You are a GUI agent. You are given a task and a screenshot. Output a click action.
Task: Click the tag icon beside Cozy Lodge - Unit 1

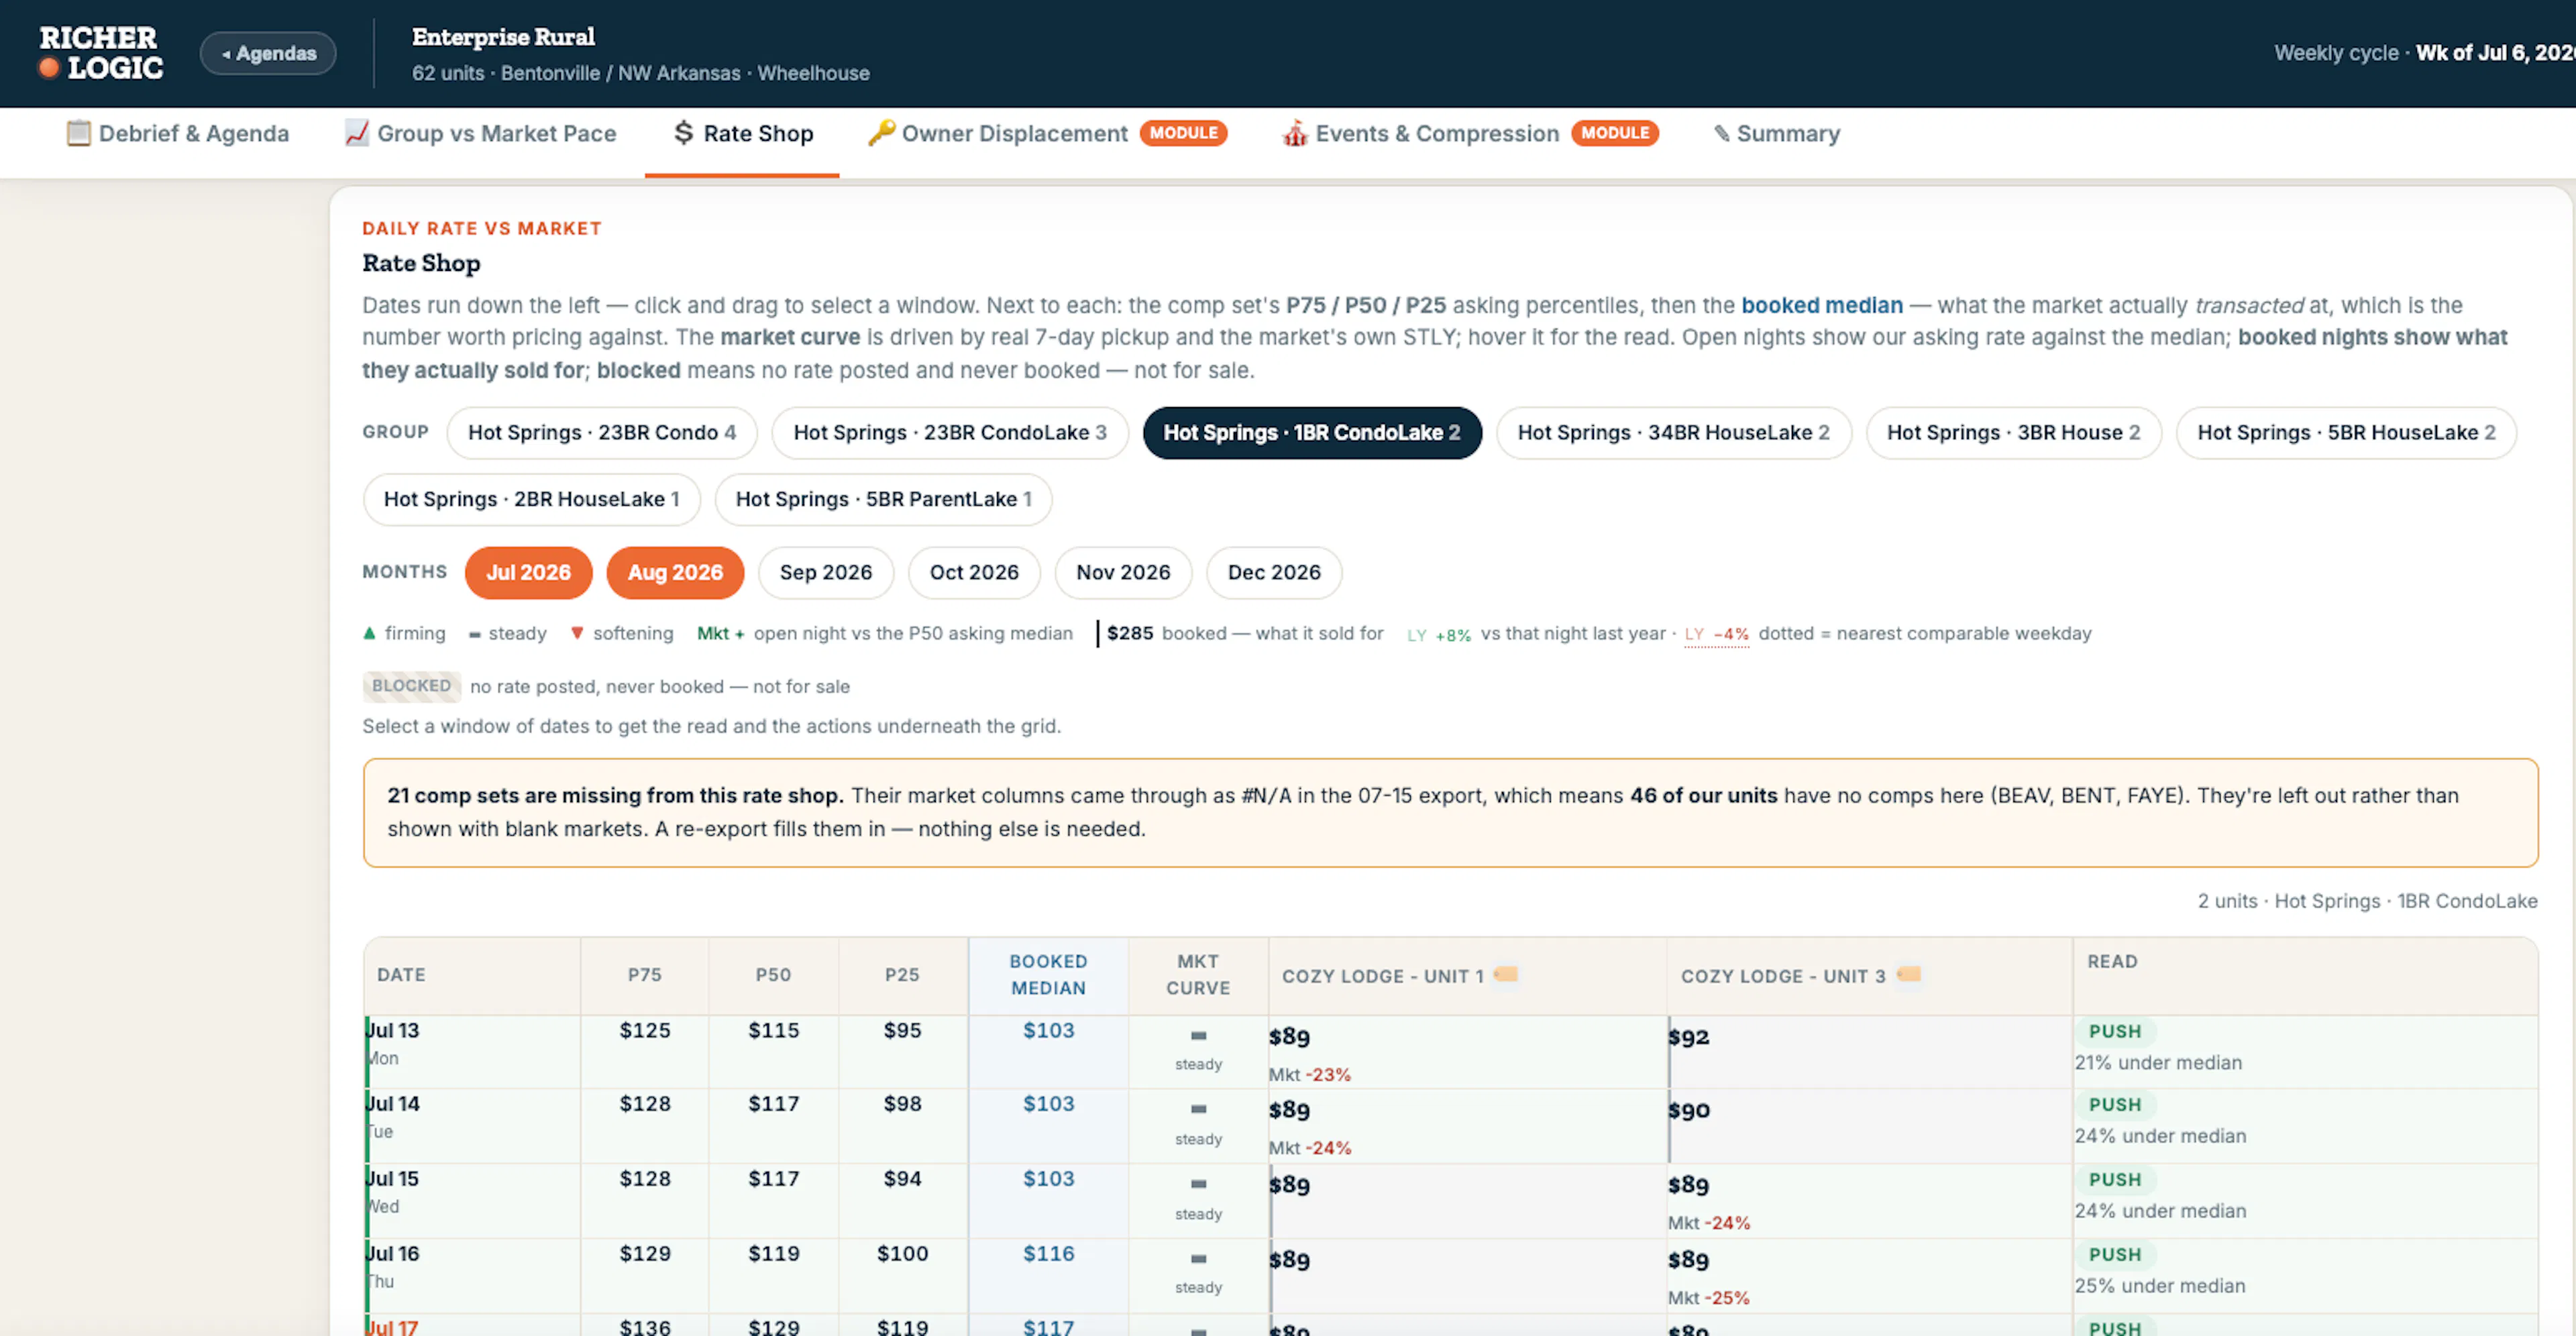tap(1506, 974)
